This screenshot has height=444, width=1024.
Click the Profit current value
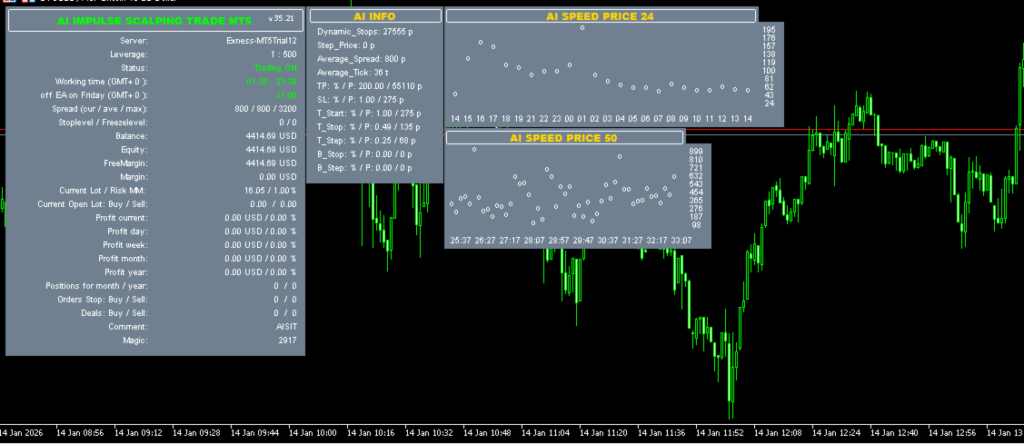pos(260,217)
